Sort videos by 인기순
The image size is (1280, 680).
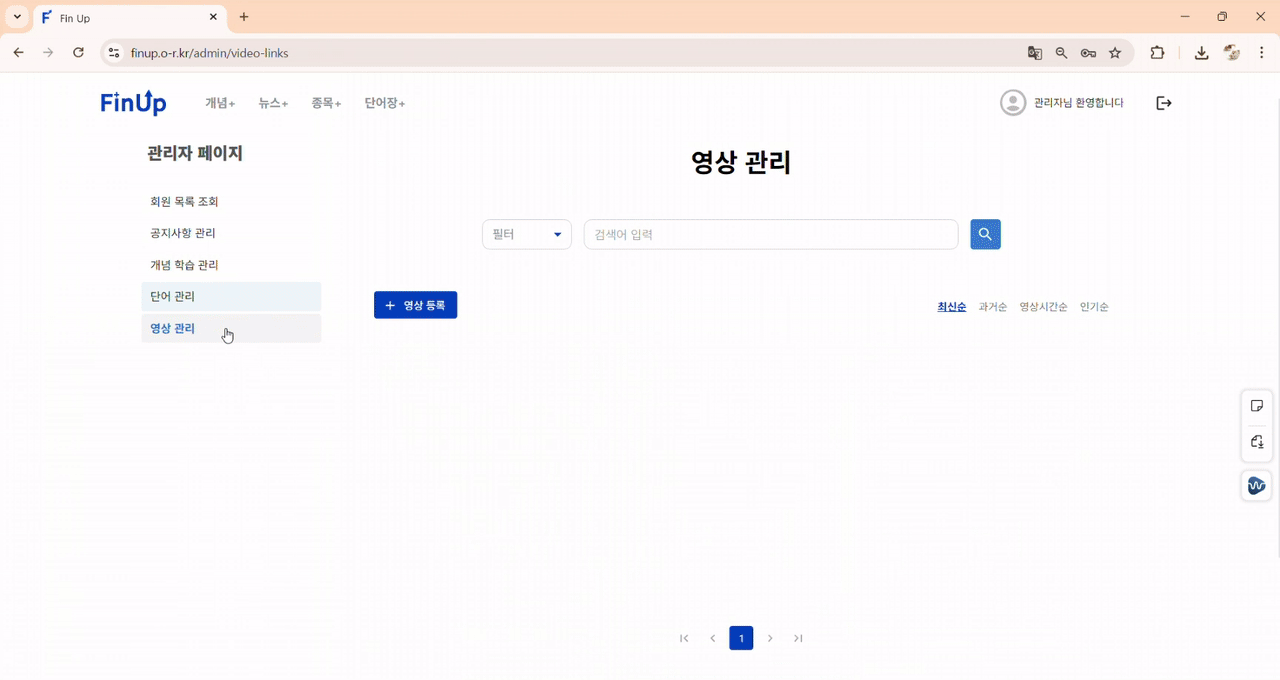click(x=1093, y=306)
